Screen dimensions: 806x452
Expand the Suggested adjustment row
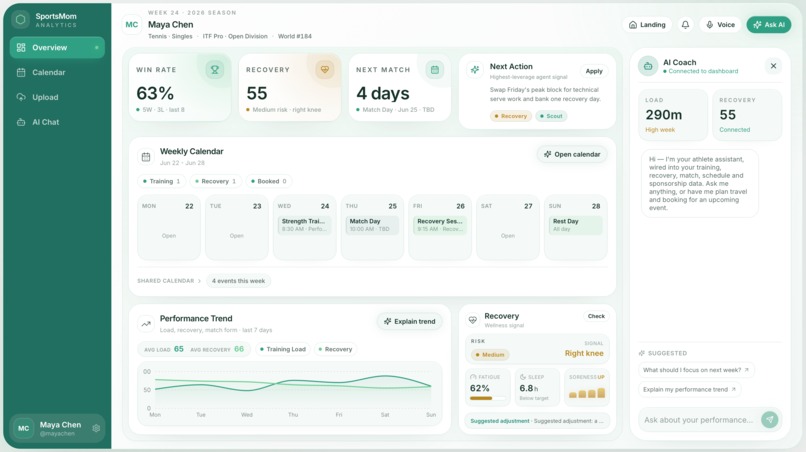pyautogui.click(x=537, y=421)
